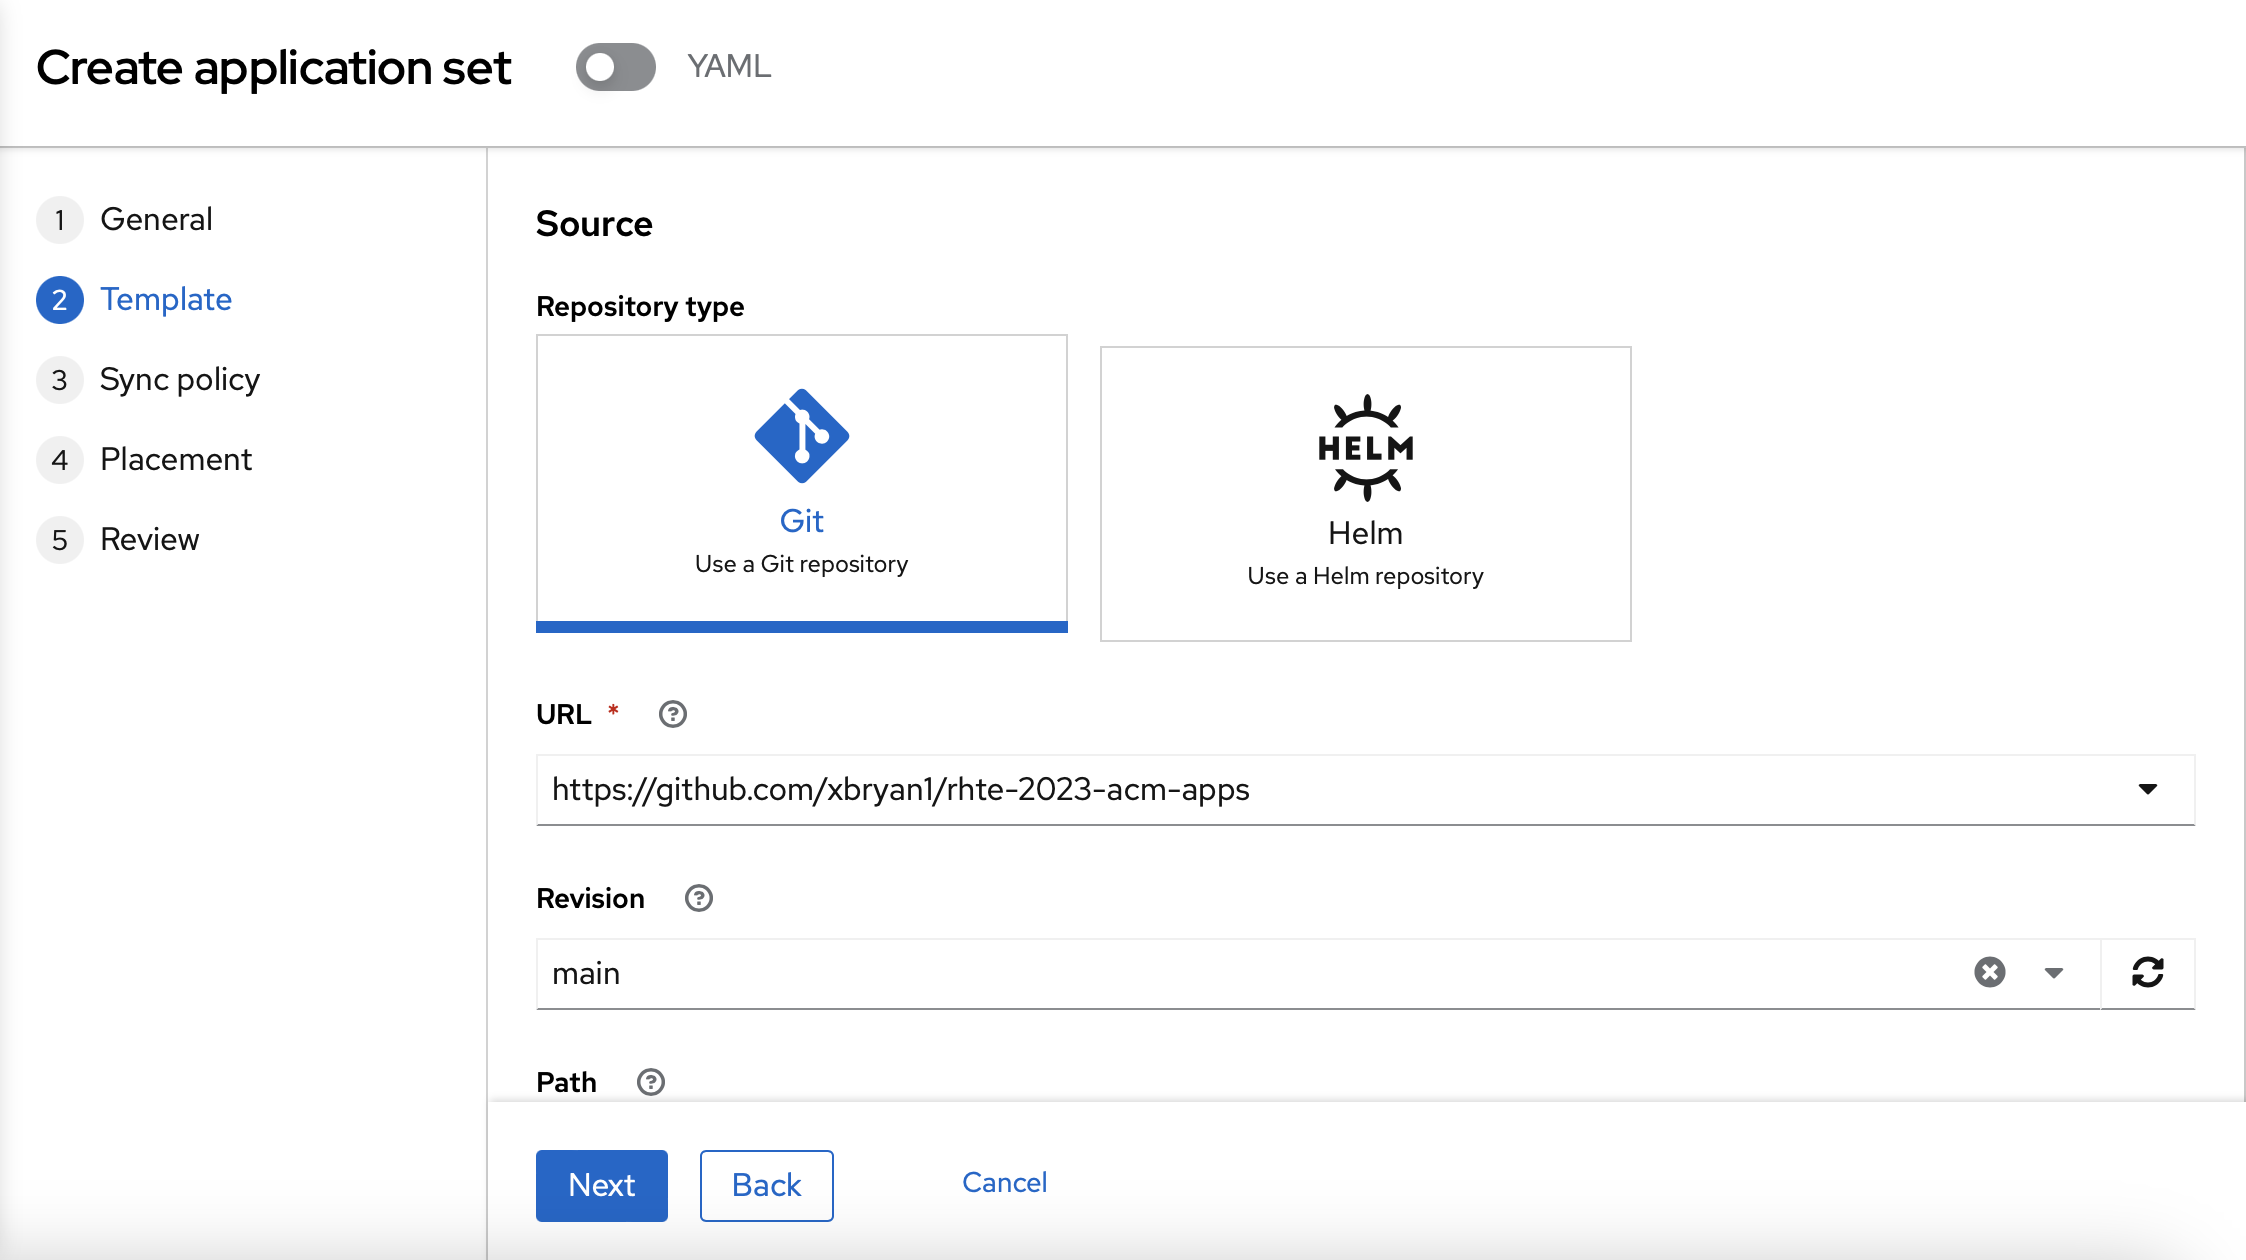
Task: Click the YAML label text
Action: pyautogui.click(x=729, y=66)
